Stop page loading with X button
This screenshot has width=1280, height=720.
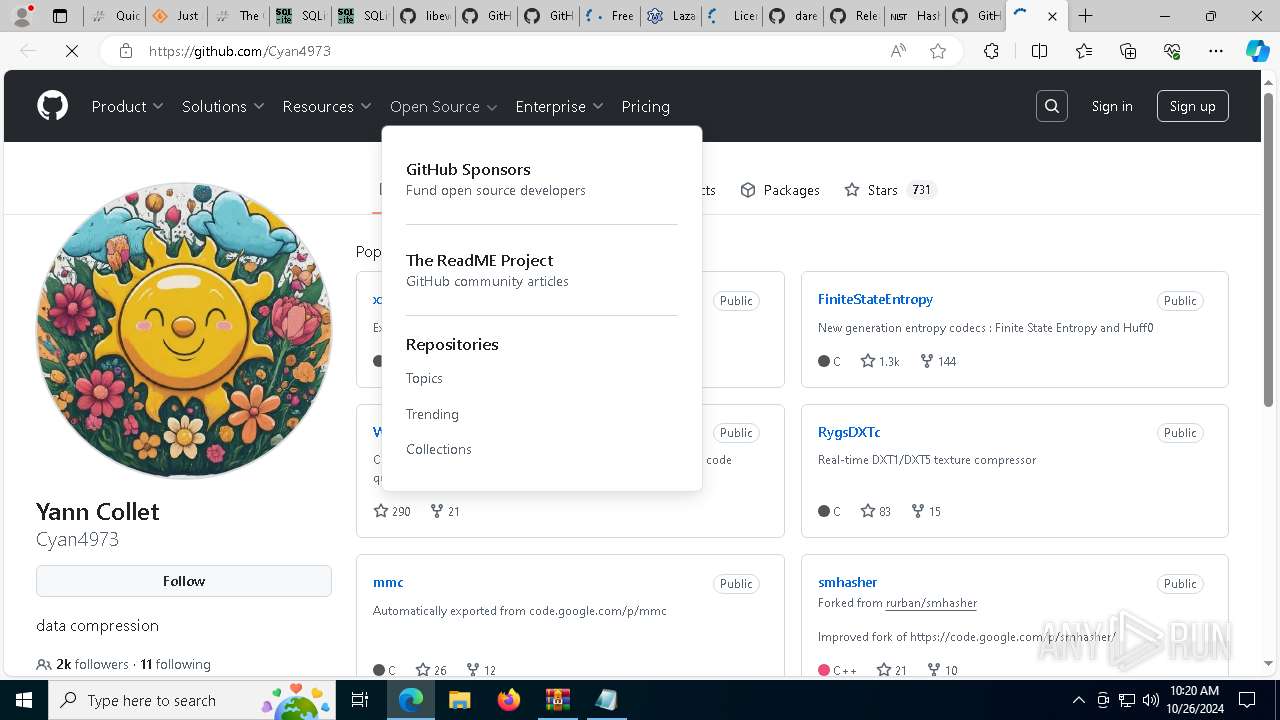coord(72,51)
